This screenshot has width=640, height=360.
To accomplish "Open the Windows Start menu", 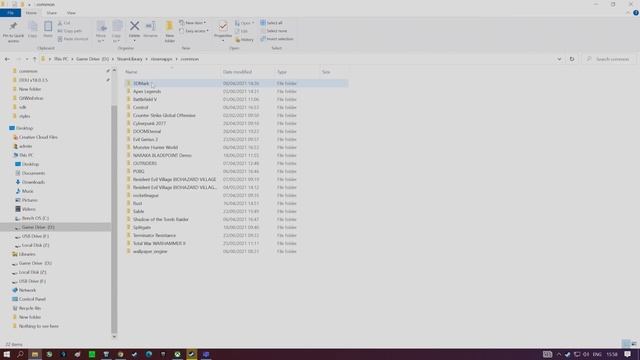I will click(x=7, y=354).
